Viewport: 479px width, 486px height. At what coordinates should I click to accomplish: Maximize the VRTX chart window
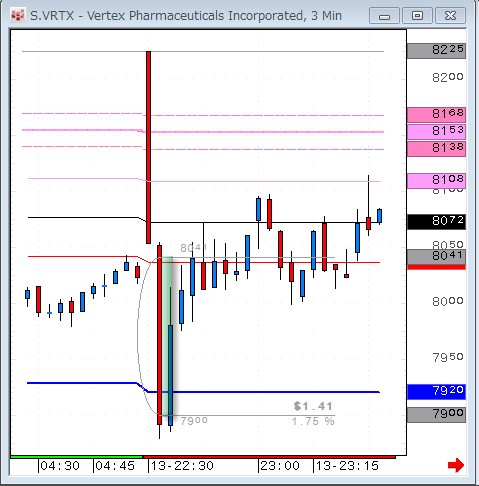point(417,16)
